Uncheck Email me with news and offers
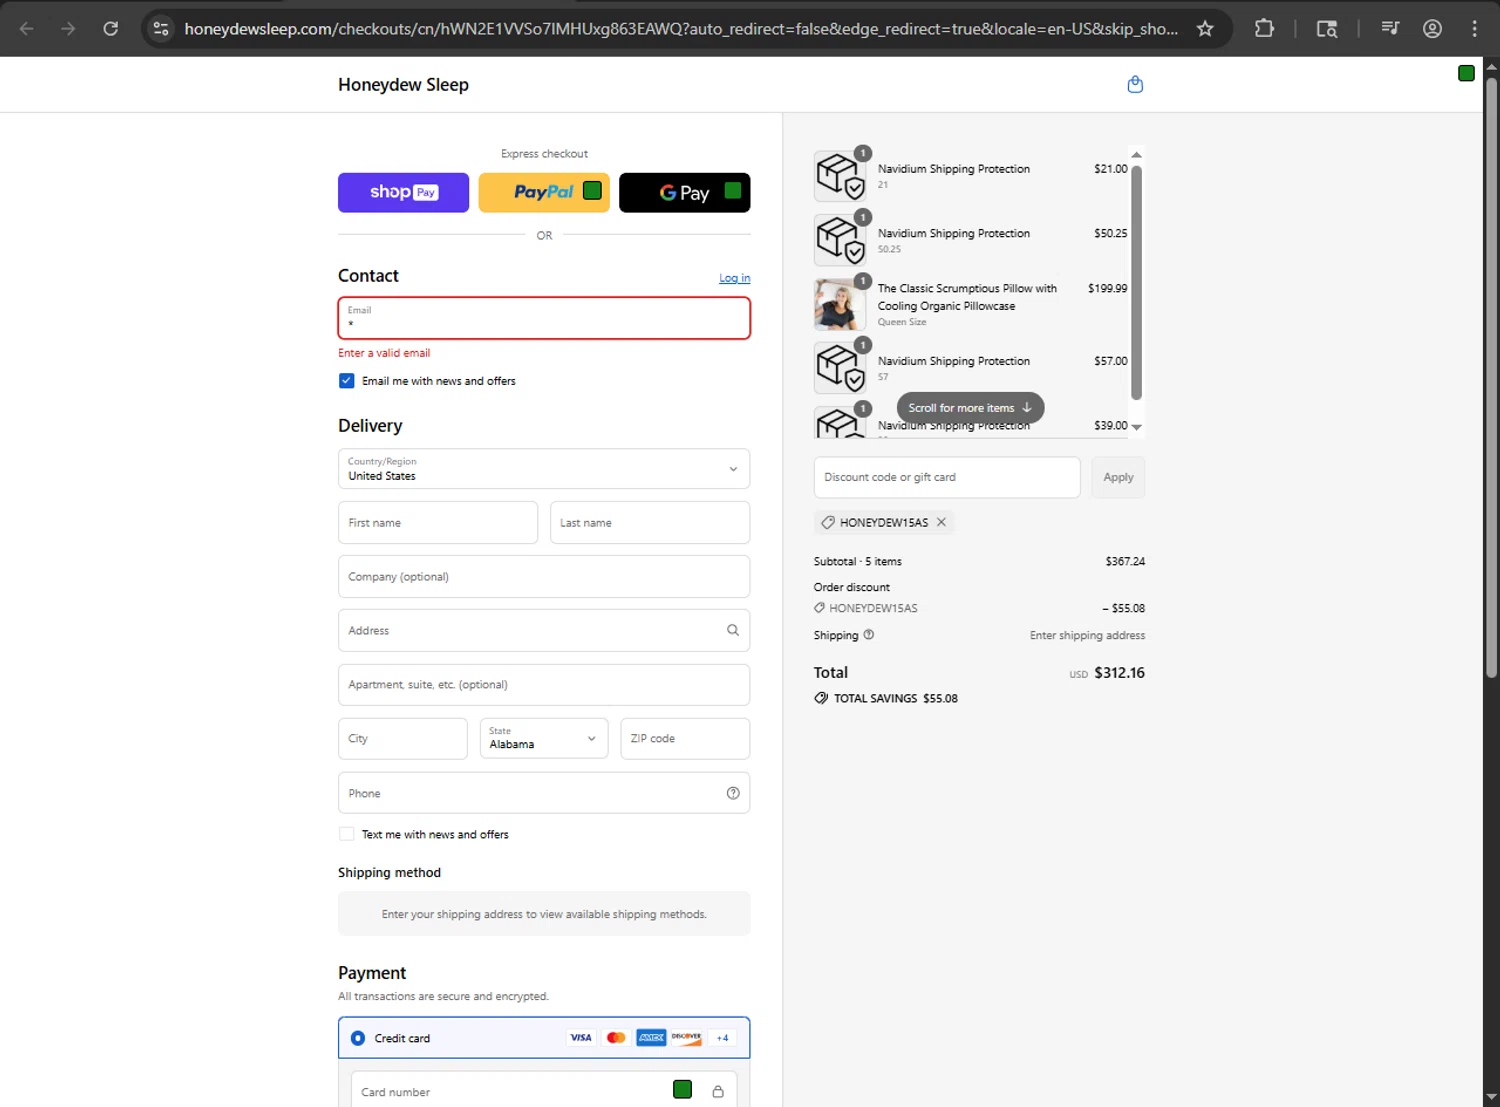Image resolution: width=1500 pixels, height=1107 pixels. [x=346, y=381]
